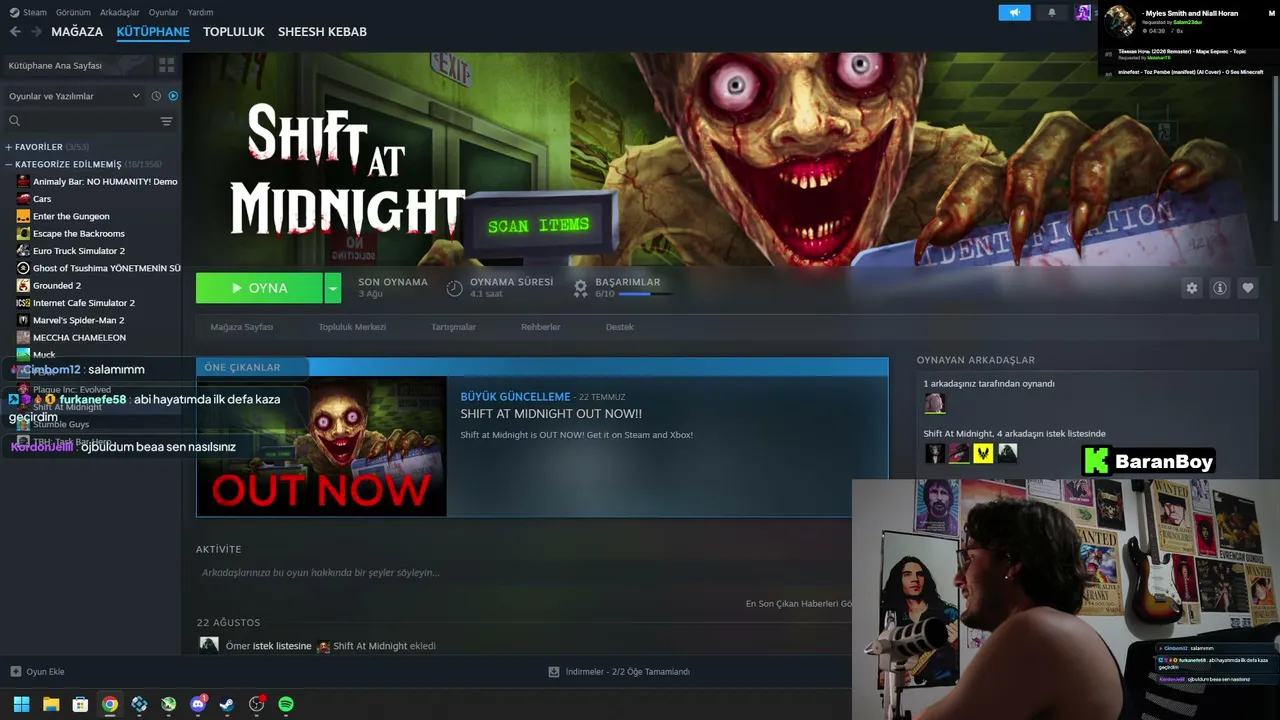This screenshot has width=1280, height=720.
Task: Click the Marvel's Spider-Man 2 icon
Action: (23, 320)
